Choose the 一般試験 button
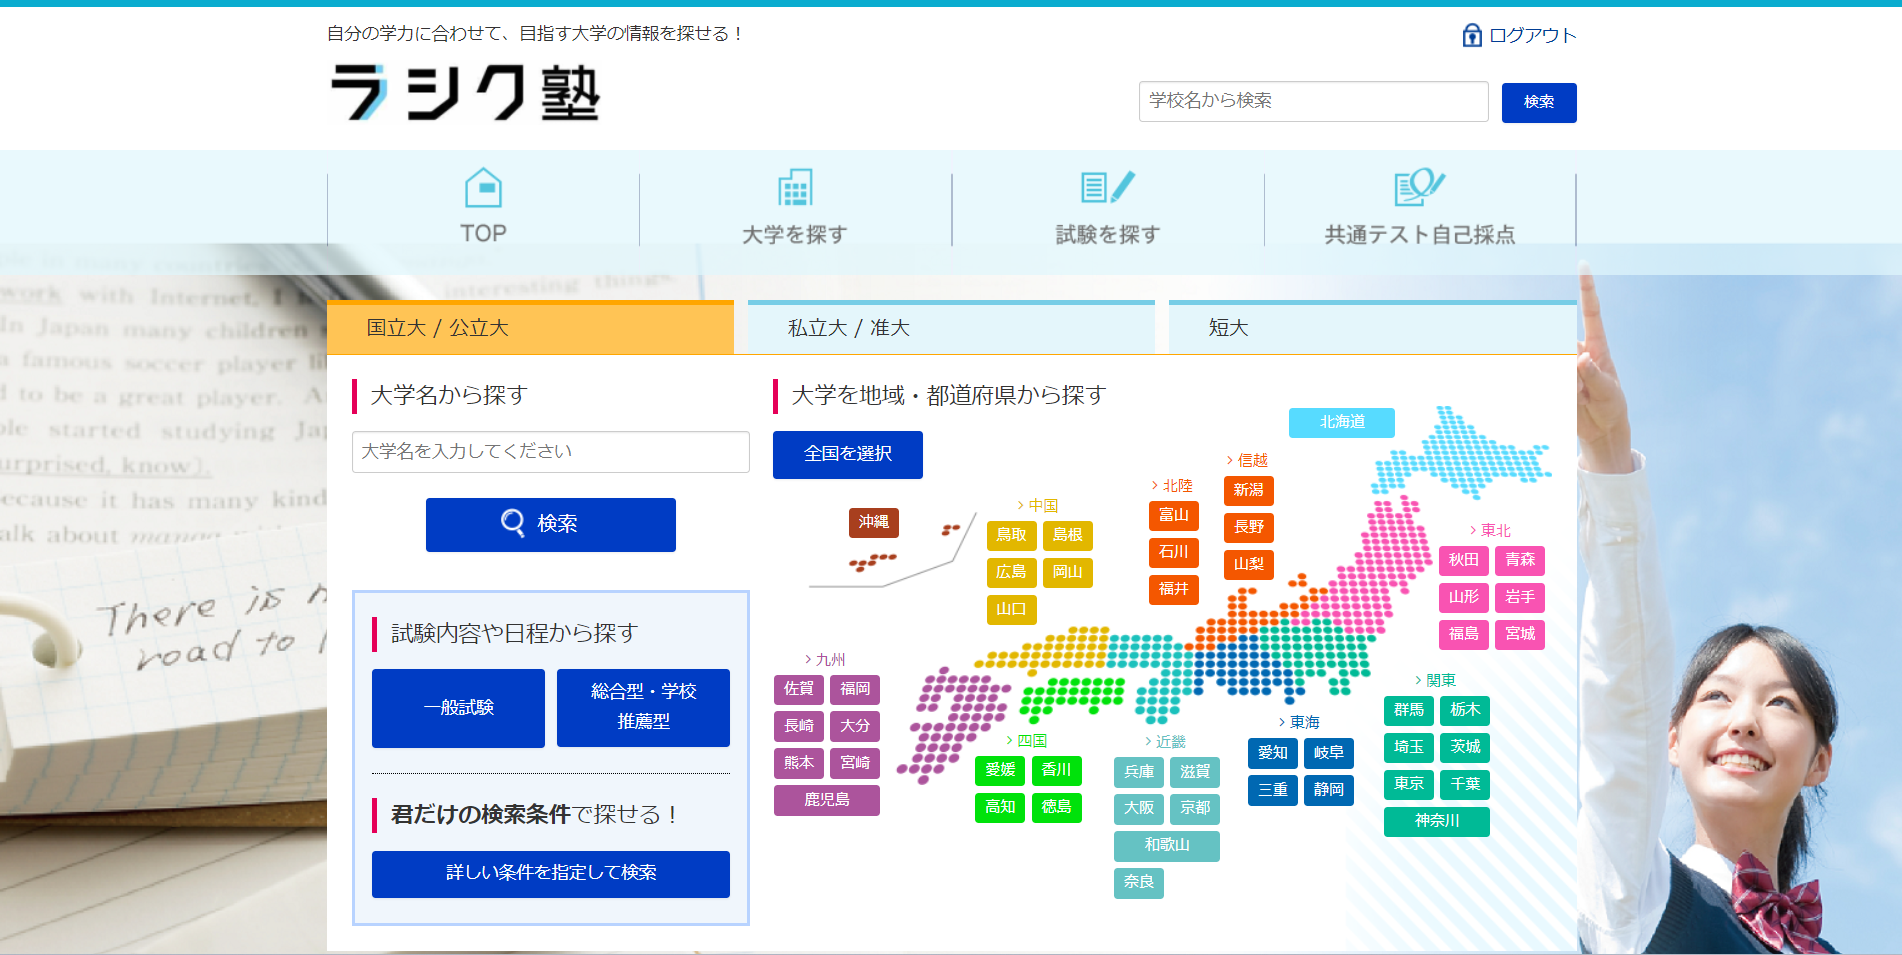Screen dimensions: 1902x955 pyautogui.click(x=458, y=708)
